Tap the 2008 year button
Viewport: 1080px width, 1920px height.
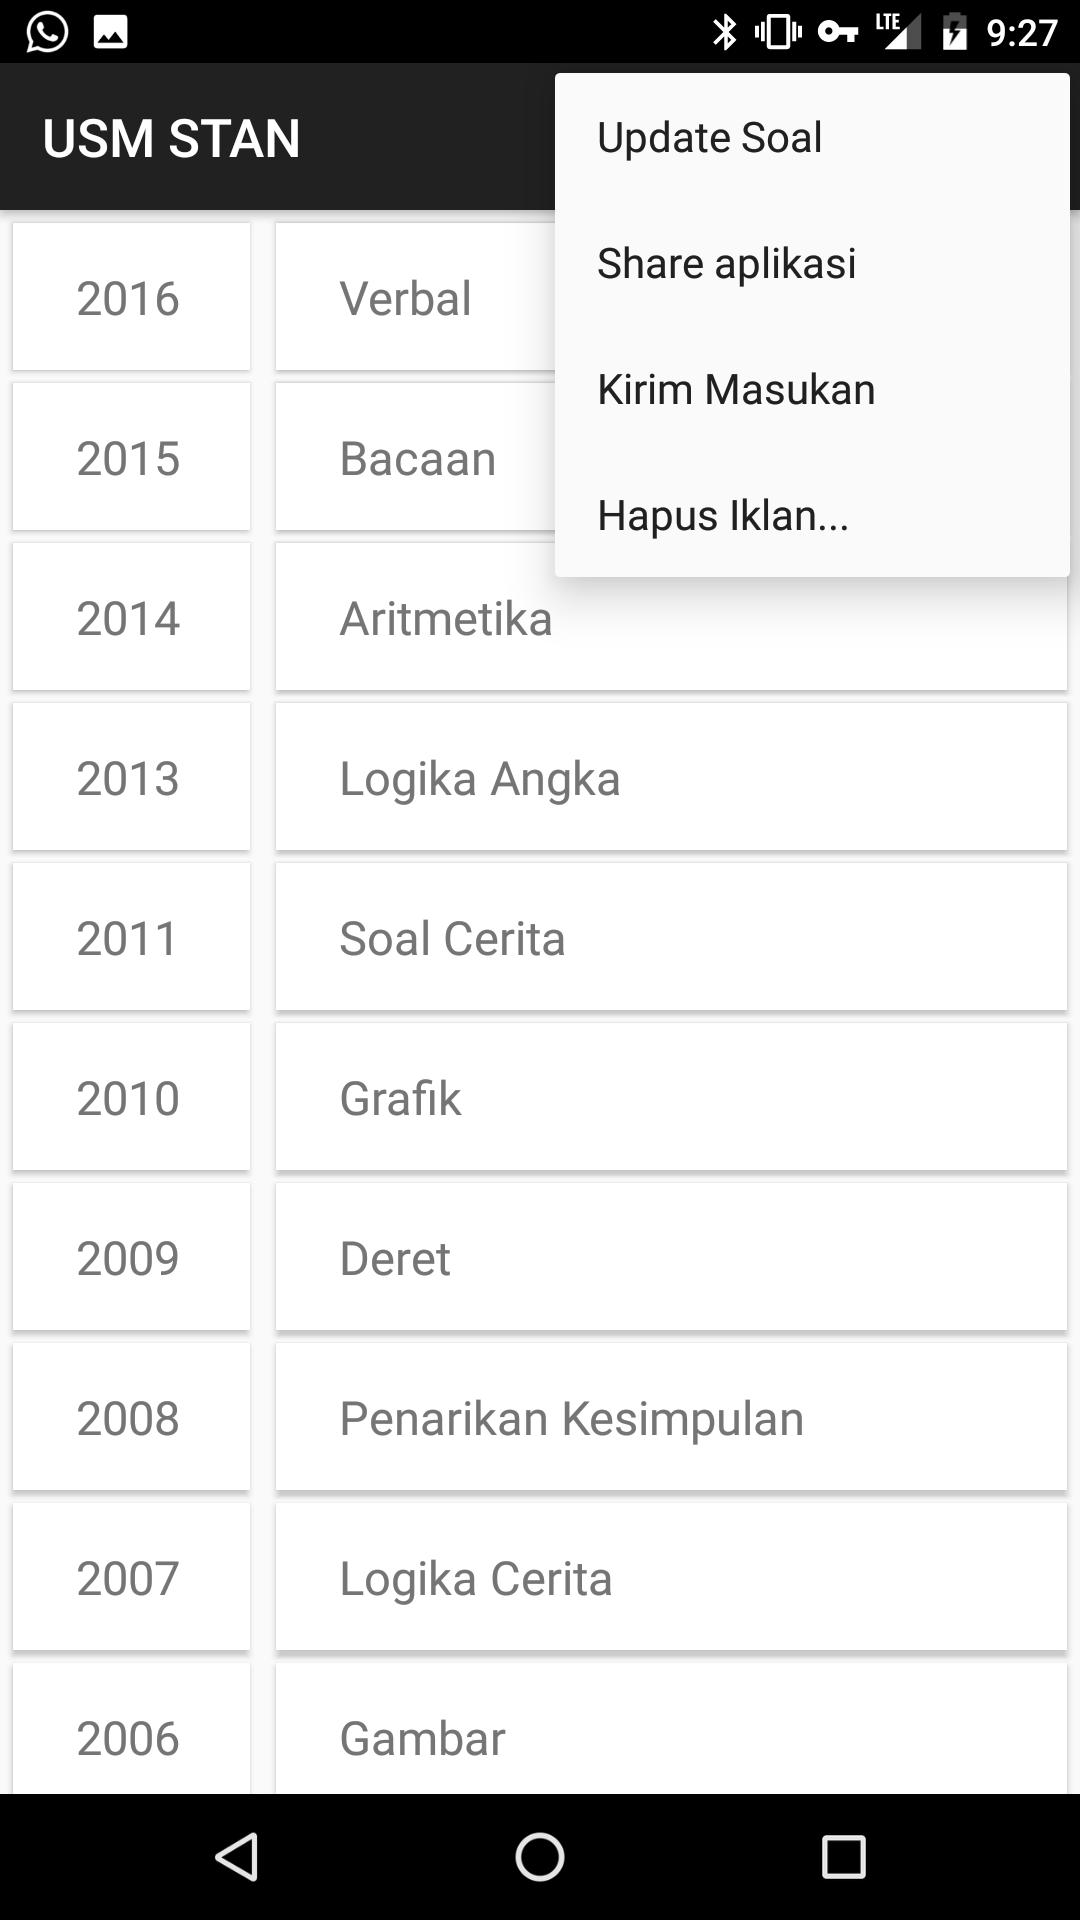(x=130, y=1418)
